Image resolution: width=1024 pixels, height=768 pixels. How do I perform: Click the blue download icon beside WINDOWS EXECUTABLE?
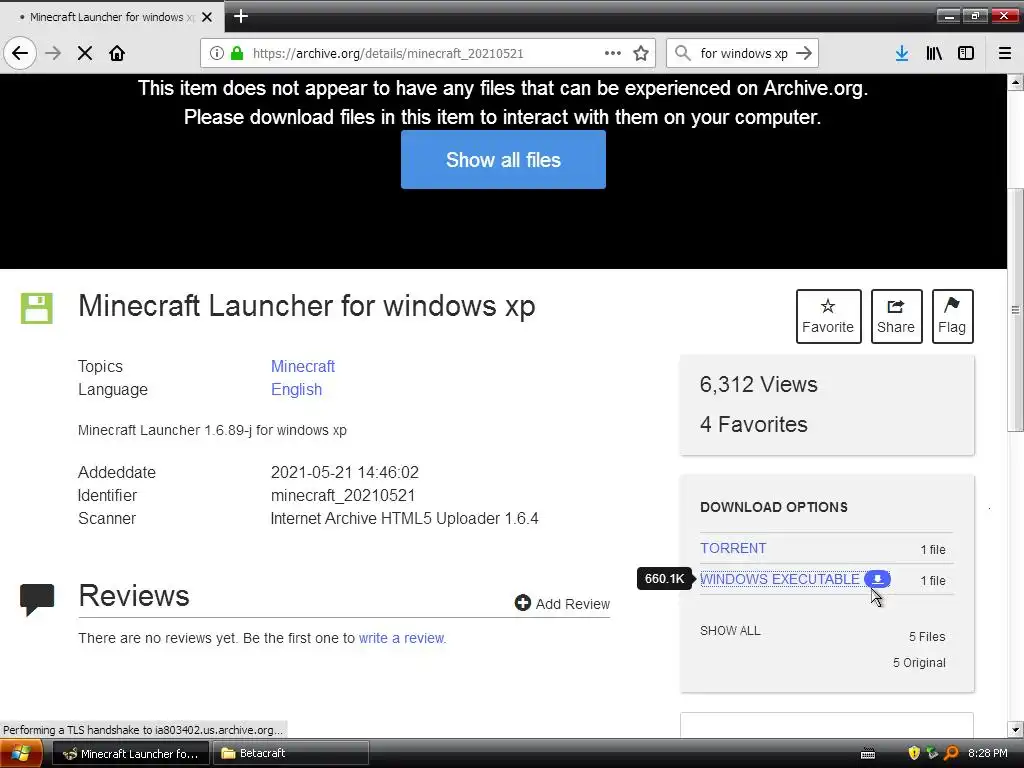[877, 579]
